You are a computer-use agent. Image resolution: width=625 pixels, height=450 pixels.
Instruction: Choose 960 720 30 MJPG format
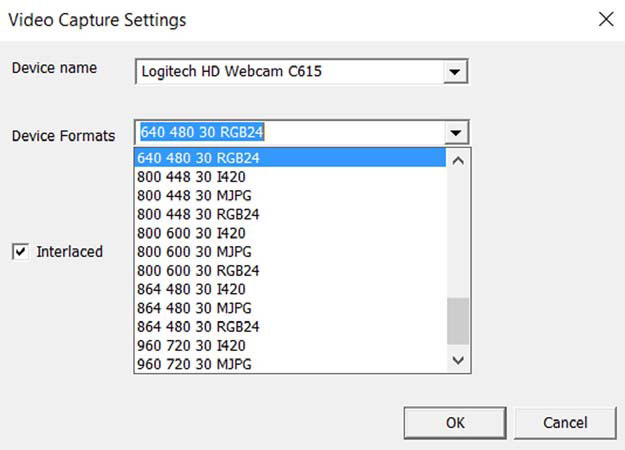click(x=291, y=364)
